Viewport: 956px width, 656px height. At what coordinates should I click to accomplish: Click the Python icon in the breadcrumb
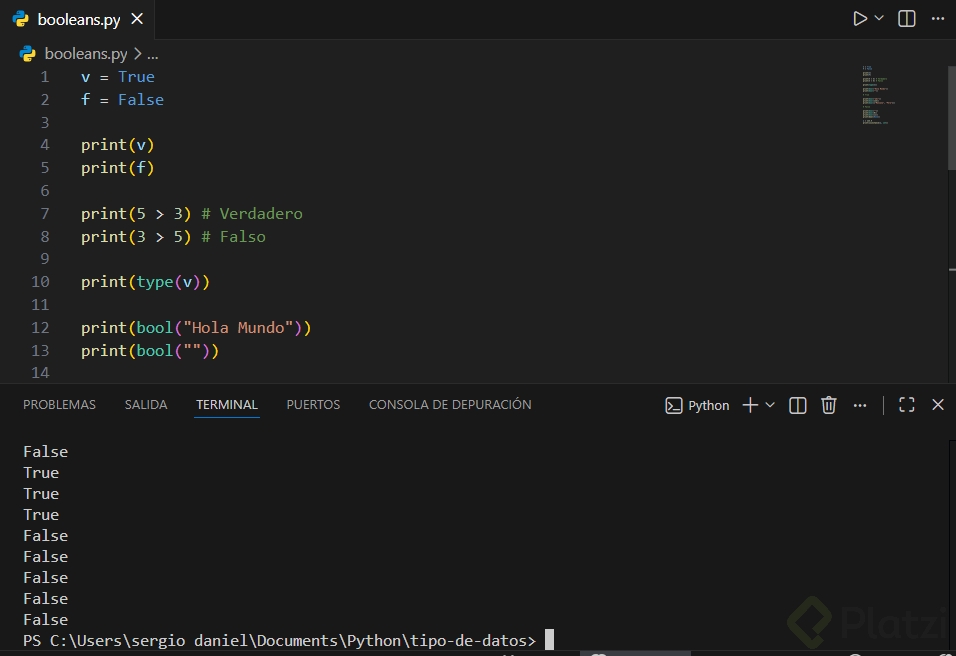pyautogui.click(x=27, y=54)
